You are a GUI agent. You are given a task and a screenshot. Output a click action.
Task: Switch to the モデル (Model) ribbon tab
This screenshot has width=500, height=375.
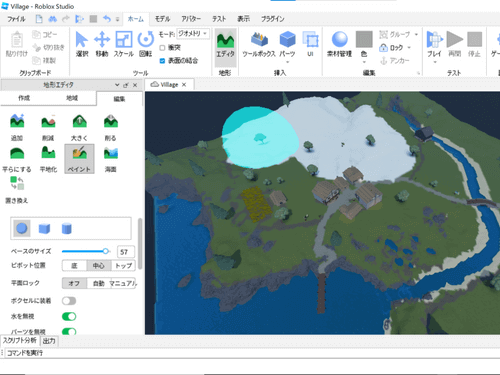(x=163, y=19)
